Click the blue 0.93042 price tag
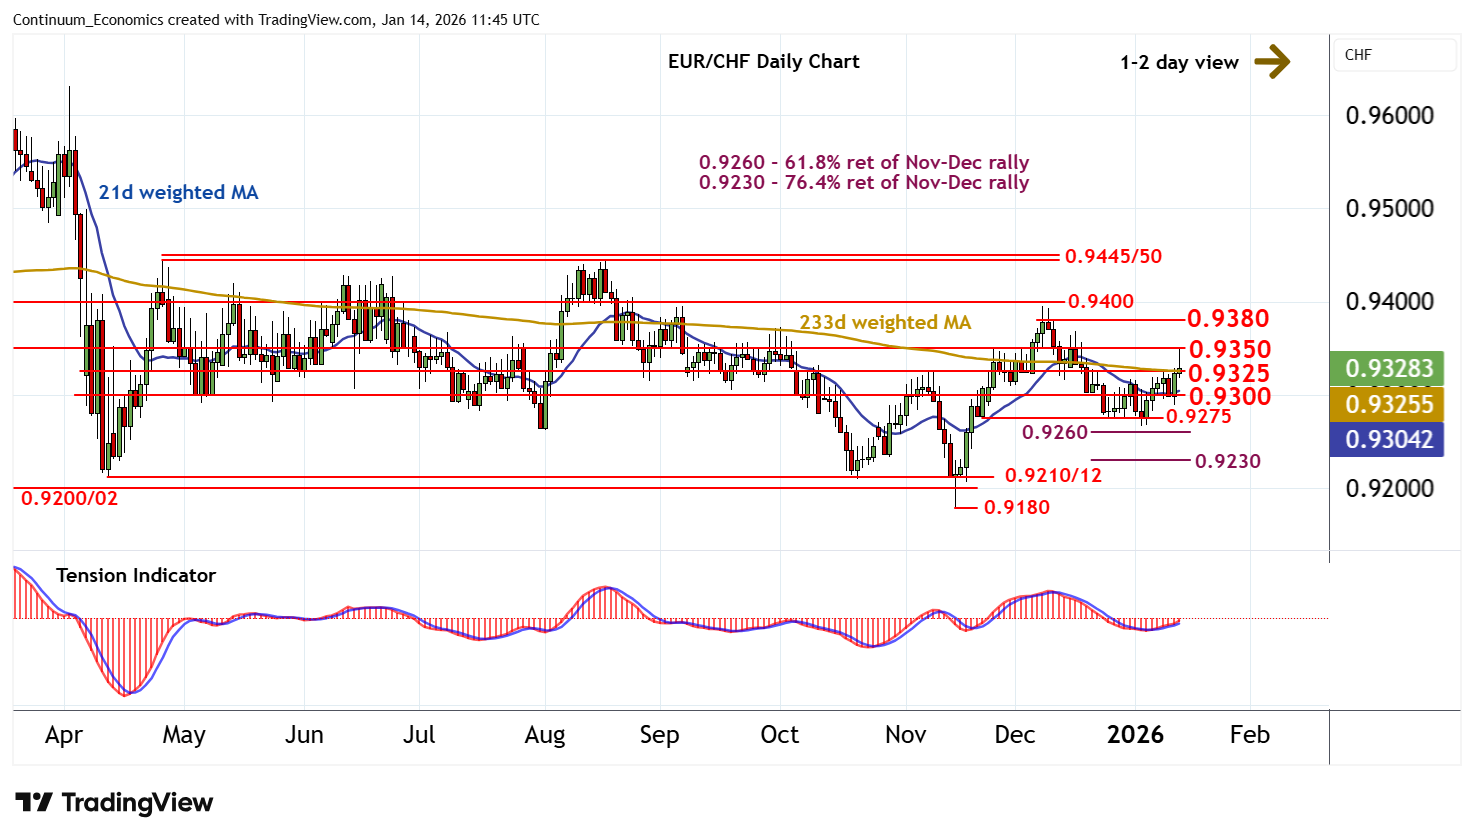The height and width of the screenshot is (840, 1474). click(1388, 439)
